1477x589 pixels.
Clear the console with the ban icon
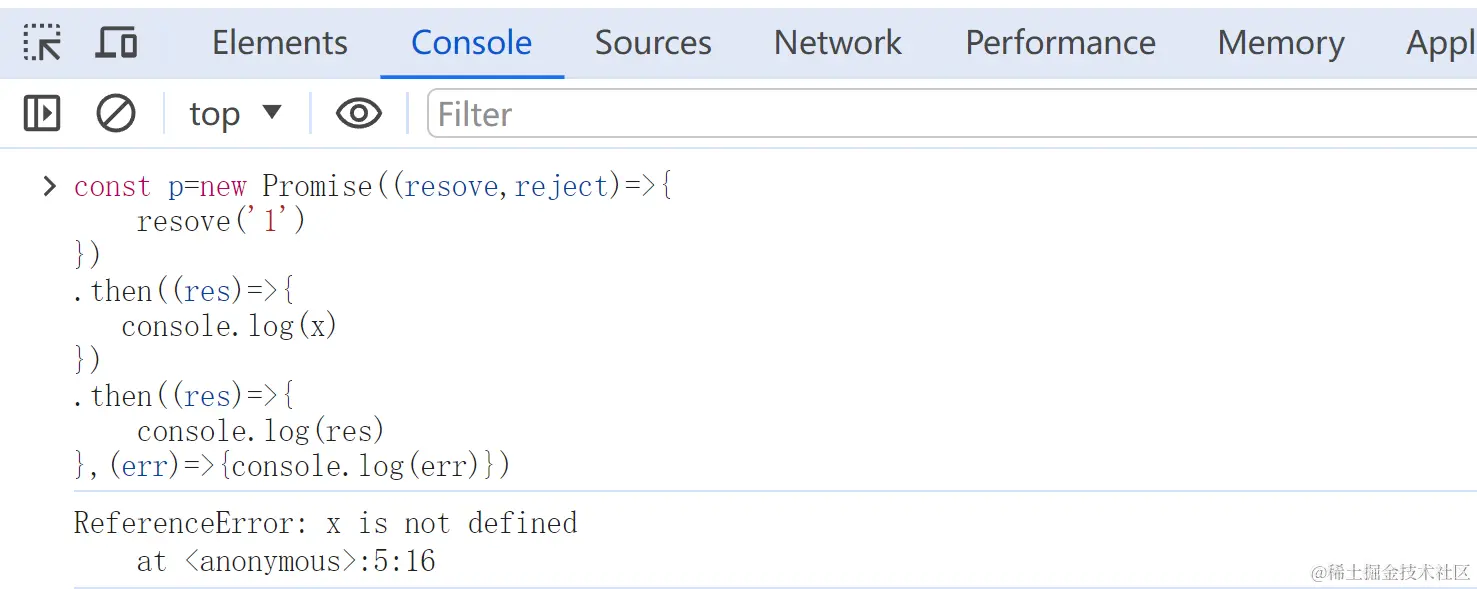pyautogui.click(x=116, y=114)
